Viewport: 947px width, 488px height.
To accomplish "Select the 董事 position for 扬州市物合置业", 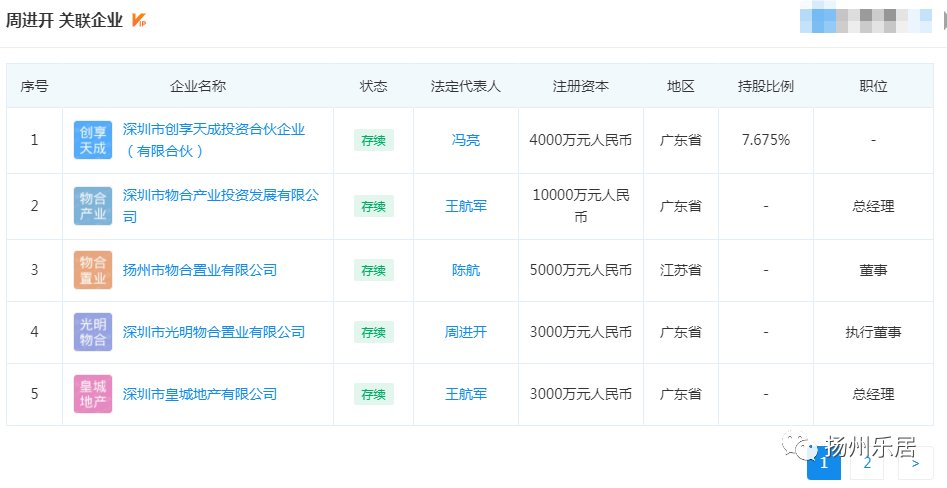I will 873,270.
